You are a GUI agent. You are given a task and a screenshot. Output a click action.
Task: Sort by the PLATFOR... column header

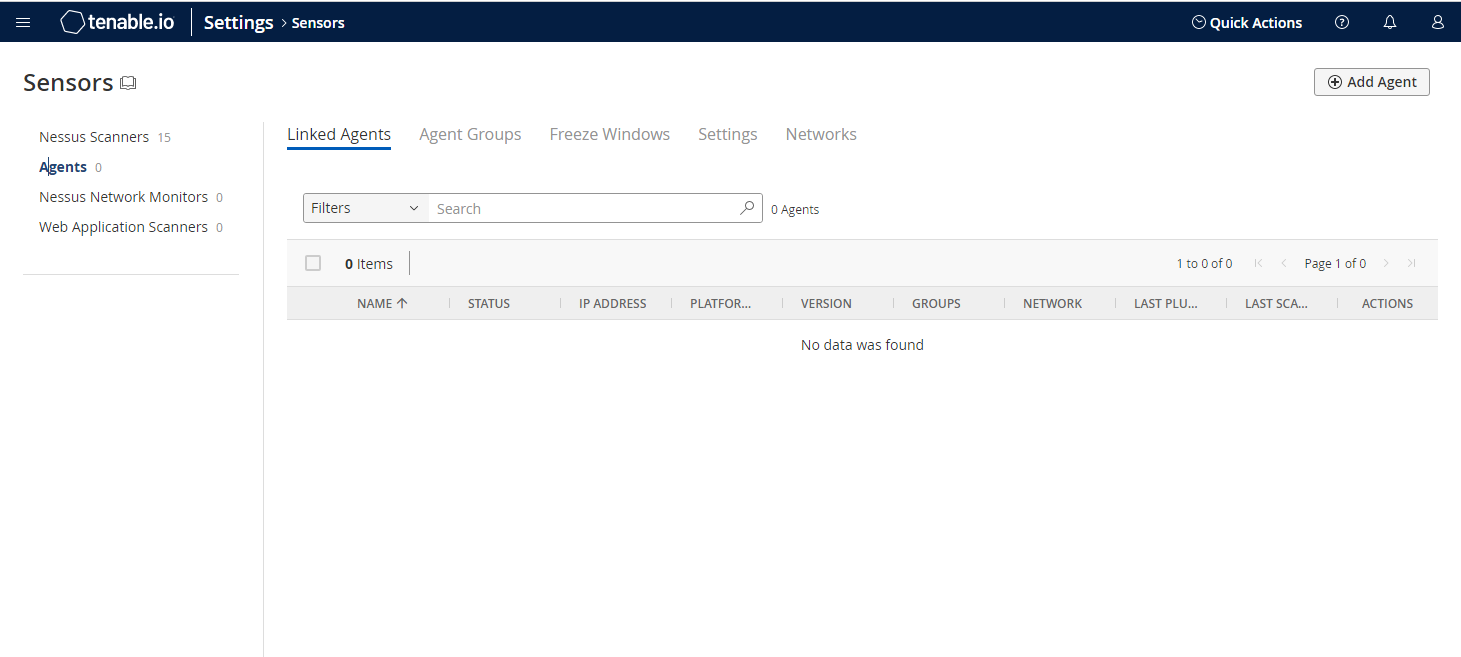(721, 303)
